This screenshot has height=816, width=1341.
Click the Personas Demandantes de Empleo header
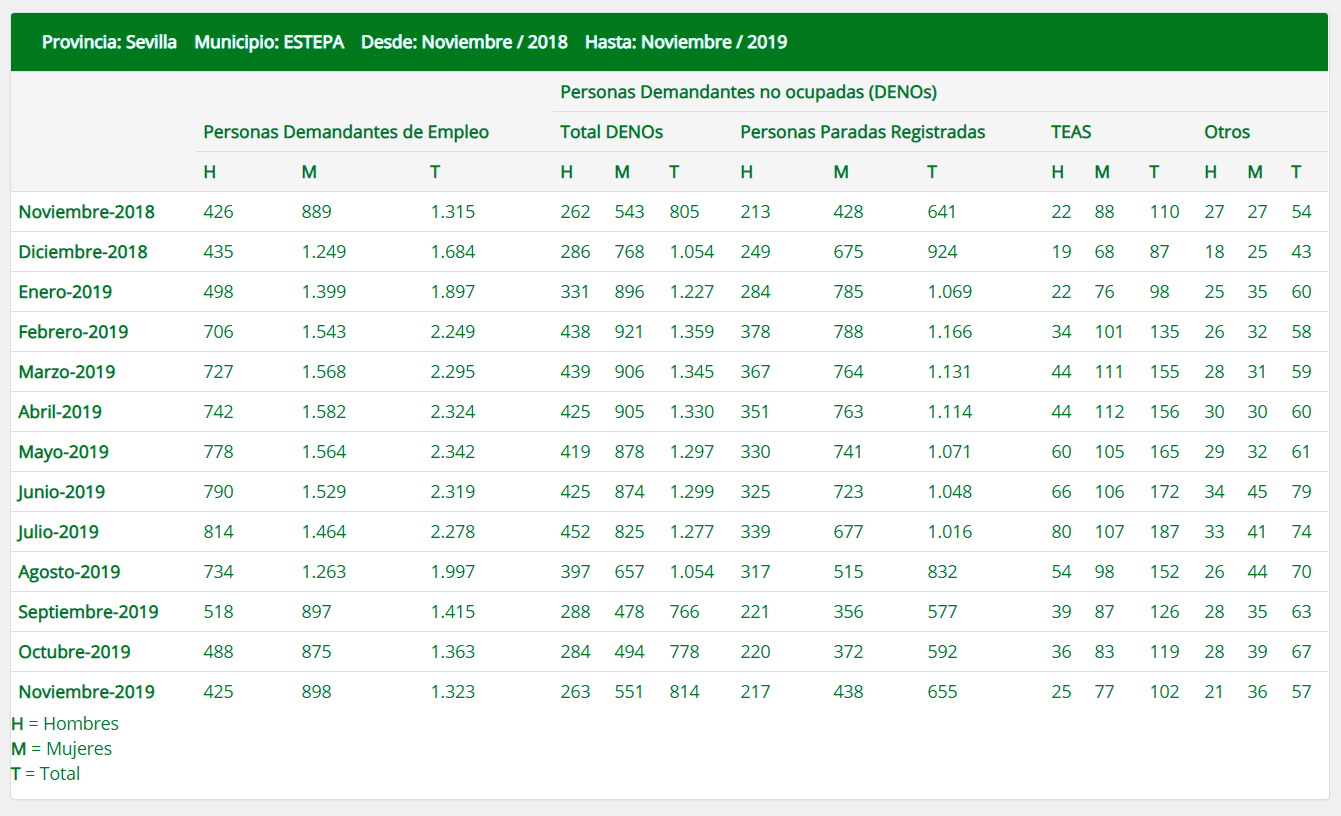point(346,132)
